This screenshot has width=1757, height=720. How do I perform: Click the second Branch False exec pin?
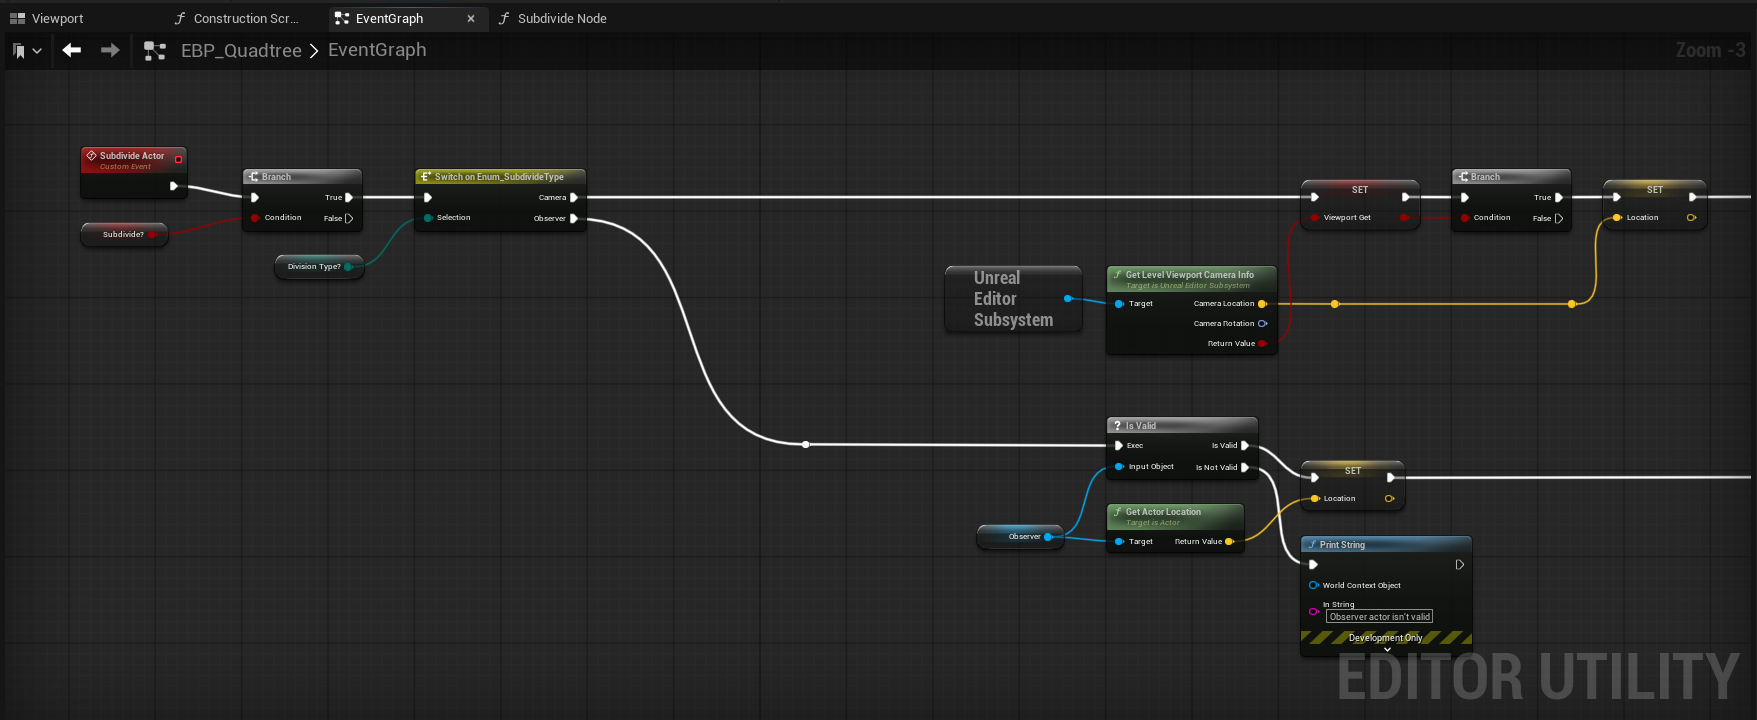point(1558,218)
